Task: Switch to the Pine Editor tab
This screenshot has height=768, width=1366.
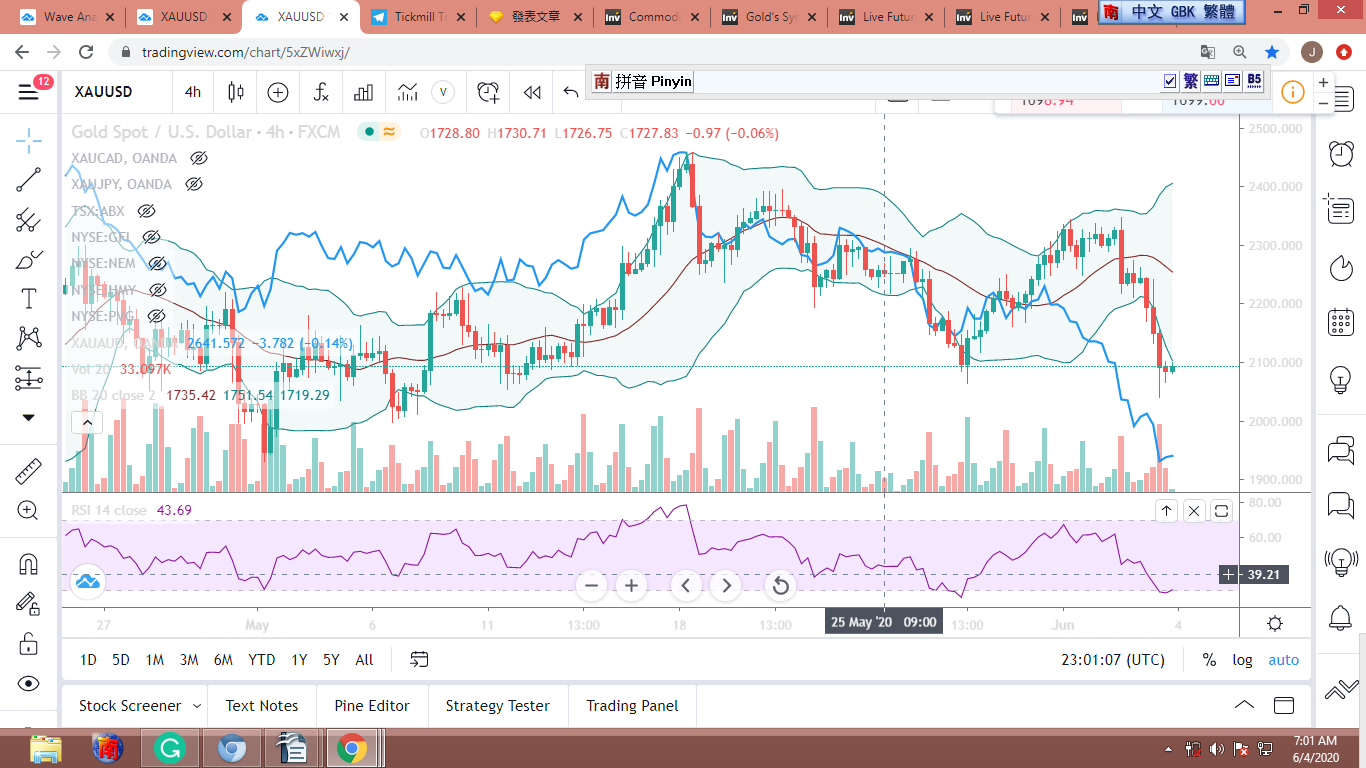Action: click(x=370, y=706)
